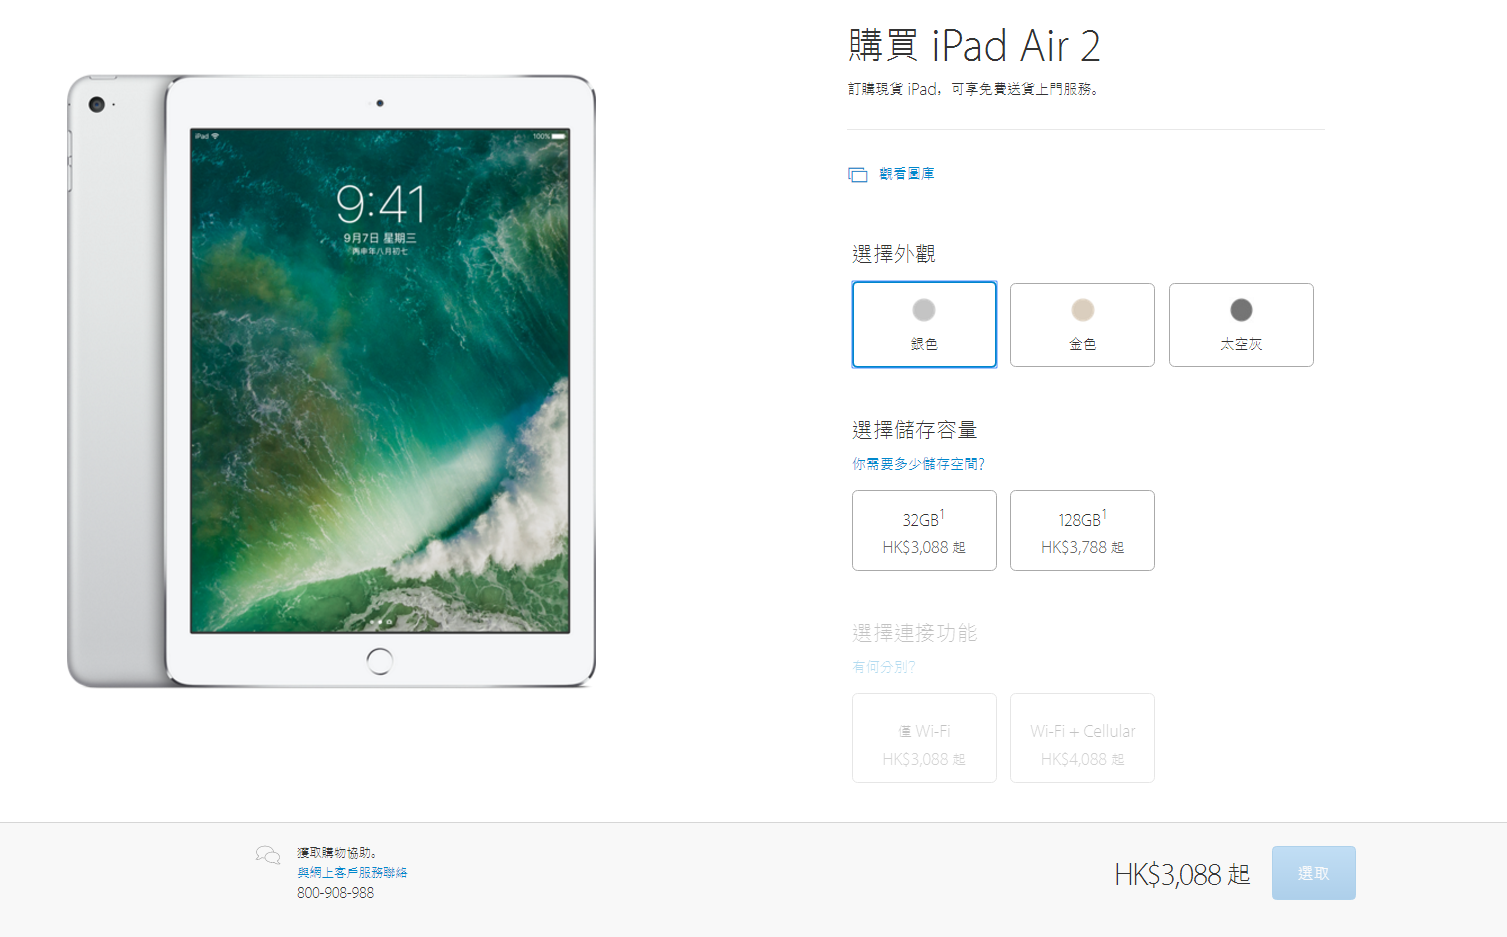Click the HK$3,088 起 price summary

click(x=1182, y=875)
